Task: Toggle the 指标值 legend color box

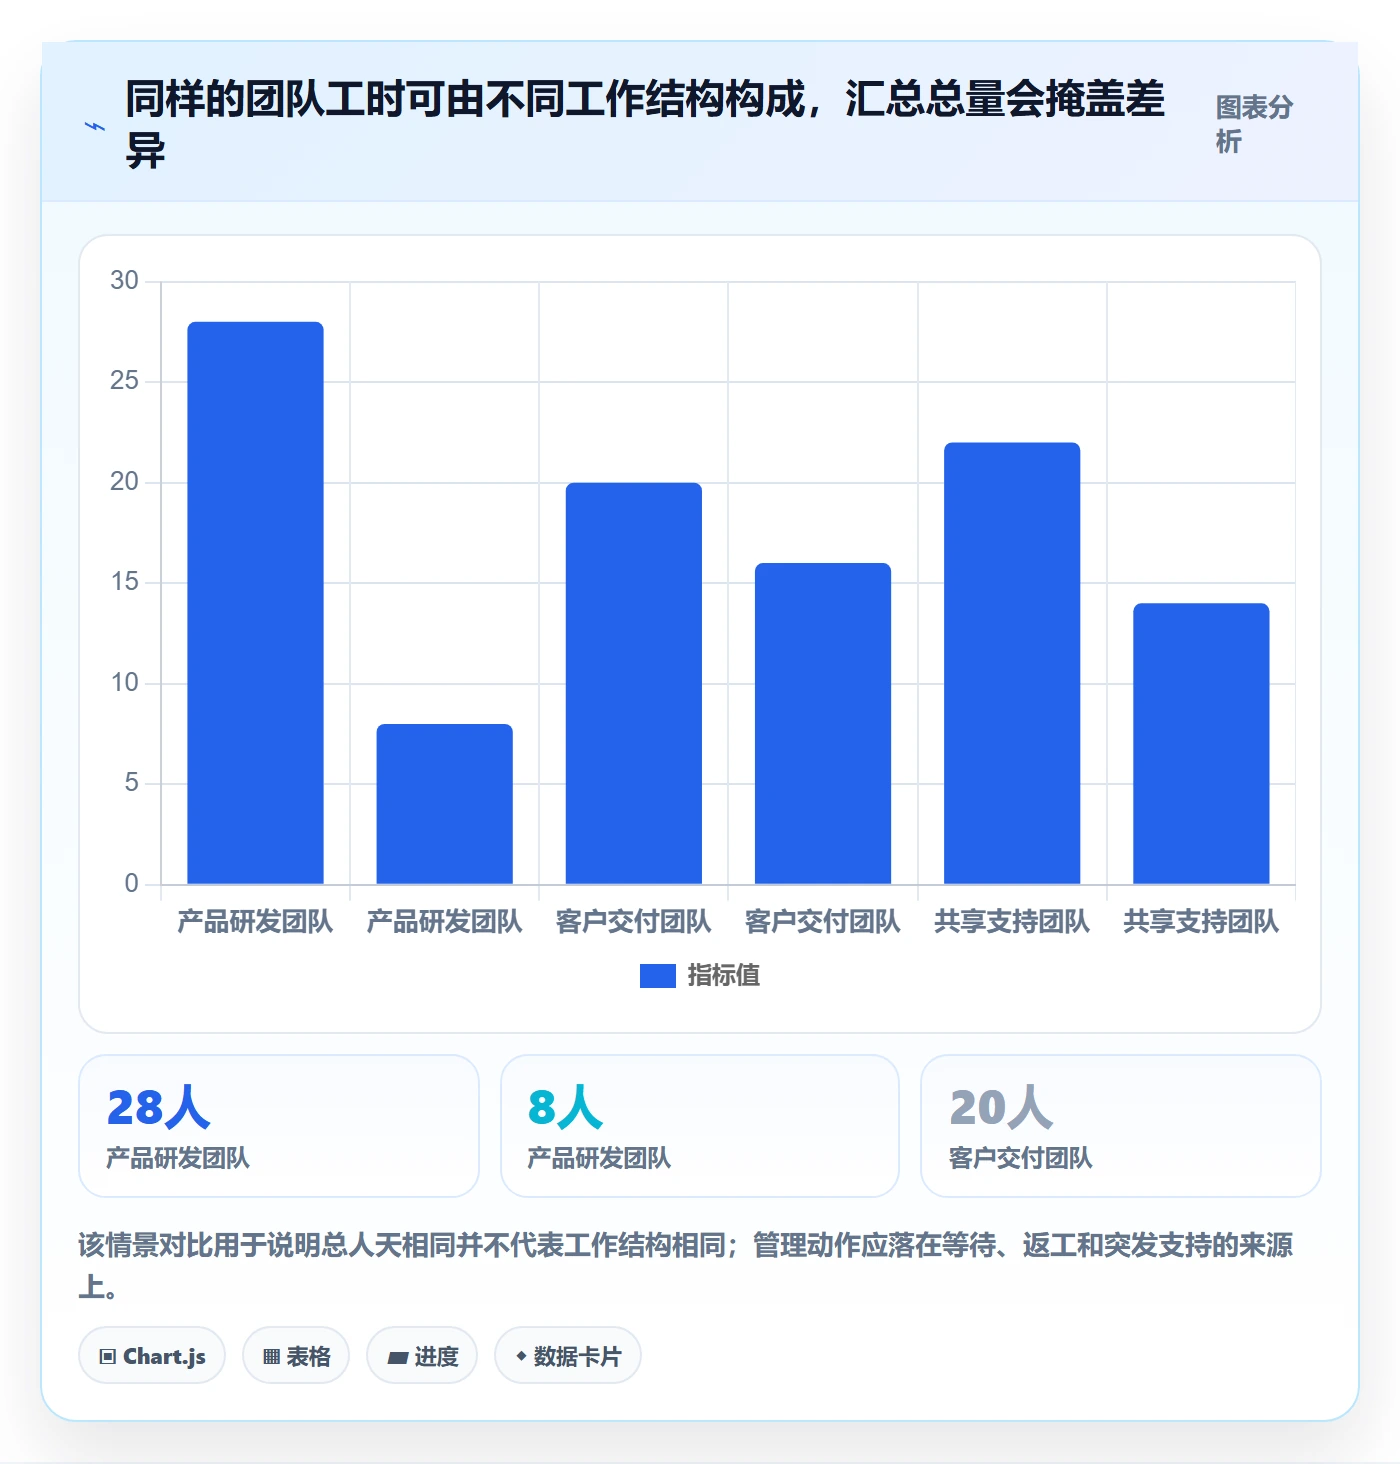Action: tap(658, 975)
